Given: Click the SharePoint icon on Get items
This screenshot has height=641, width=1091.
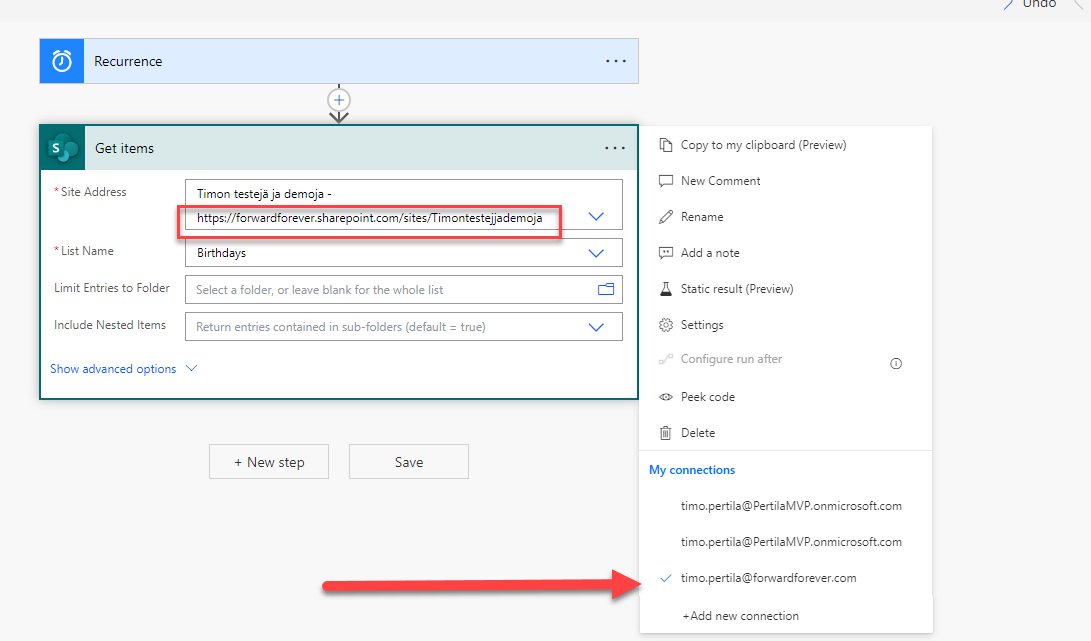Looking at the screenshot, I should pos(63,148).
